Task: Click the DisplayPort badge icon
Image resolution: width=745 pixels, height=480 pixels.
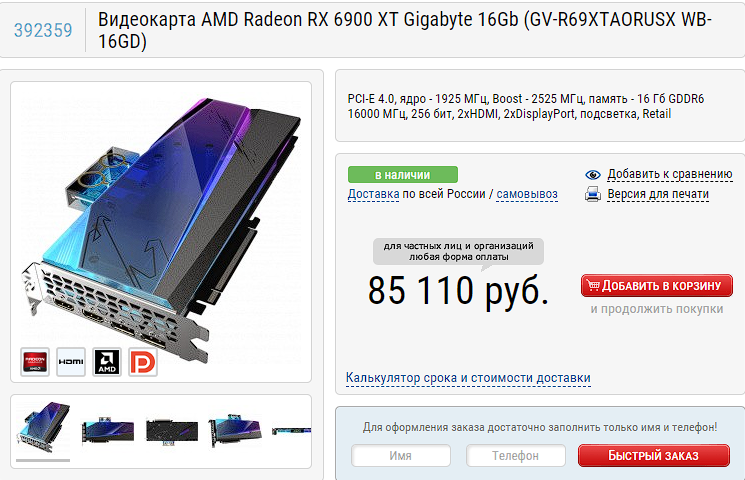Action: 143,362
